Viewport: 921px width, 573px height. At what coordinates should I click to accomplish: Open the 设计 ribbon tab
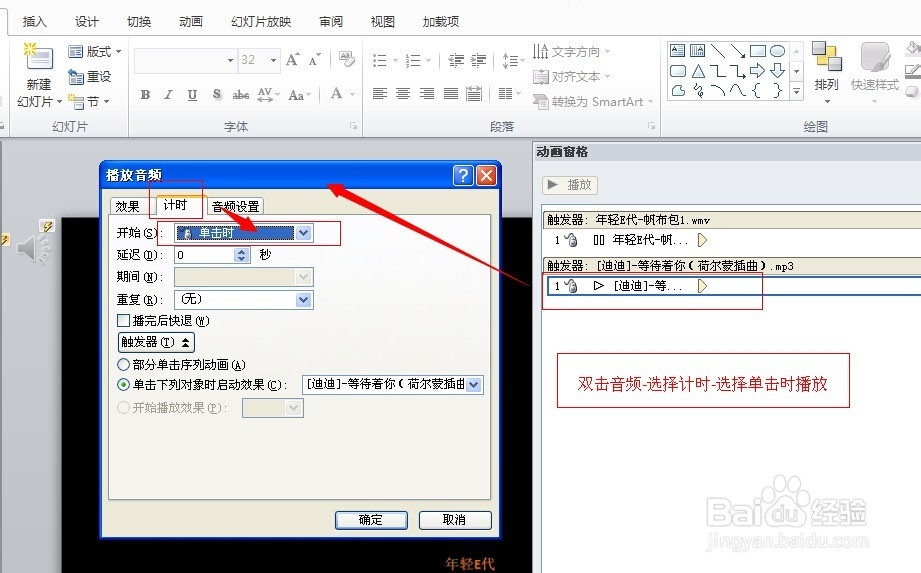(87, 22)
